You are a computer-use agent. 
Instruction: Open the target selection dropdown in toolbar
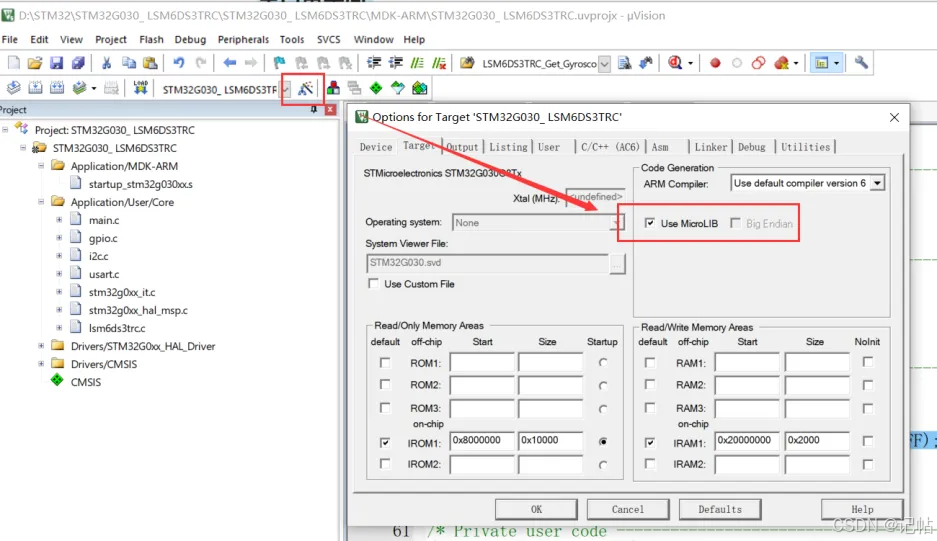click(286, 89)
